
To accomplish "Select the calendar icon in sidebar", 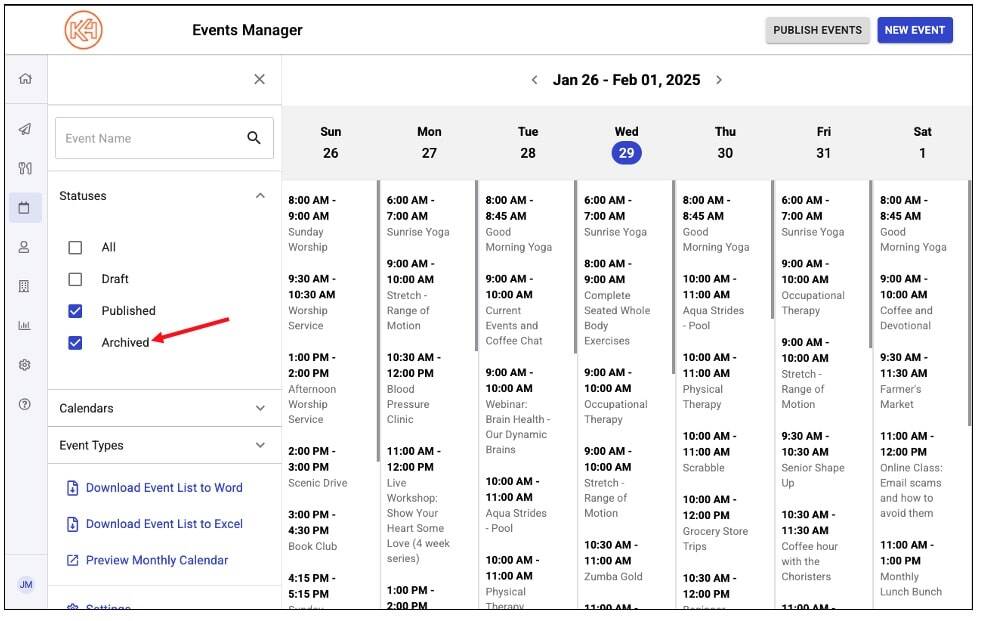I will pyautogui.click(x=25, y=208).
